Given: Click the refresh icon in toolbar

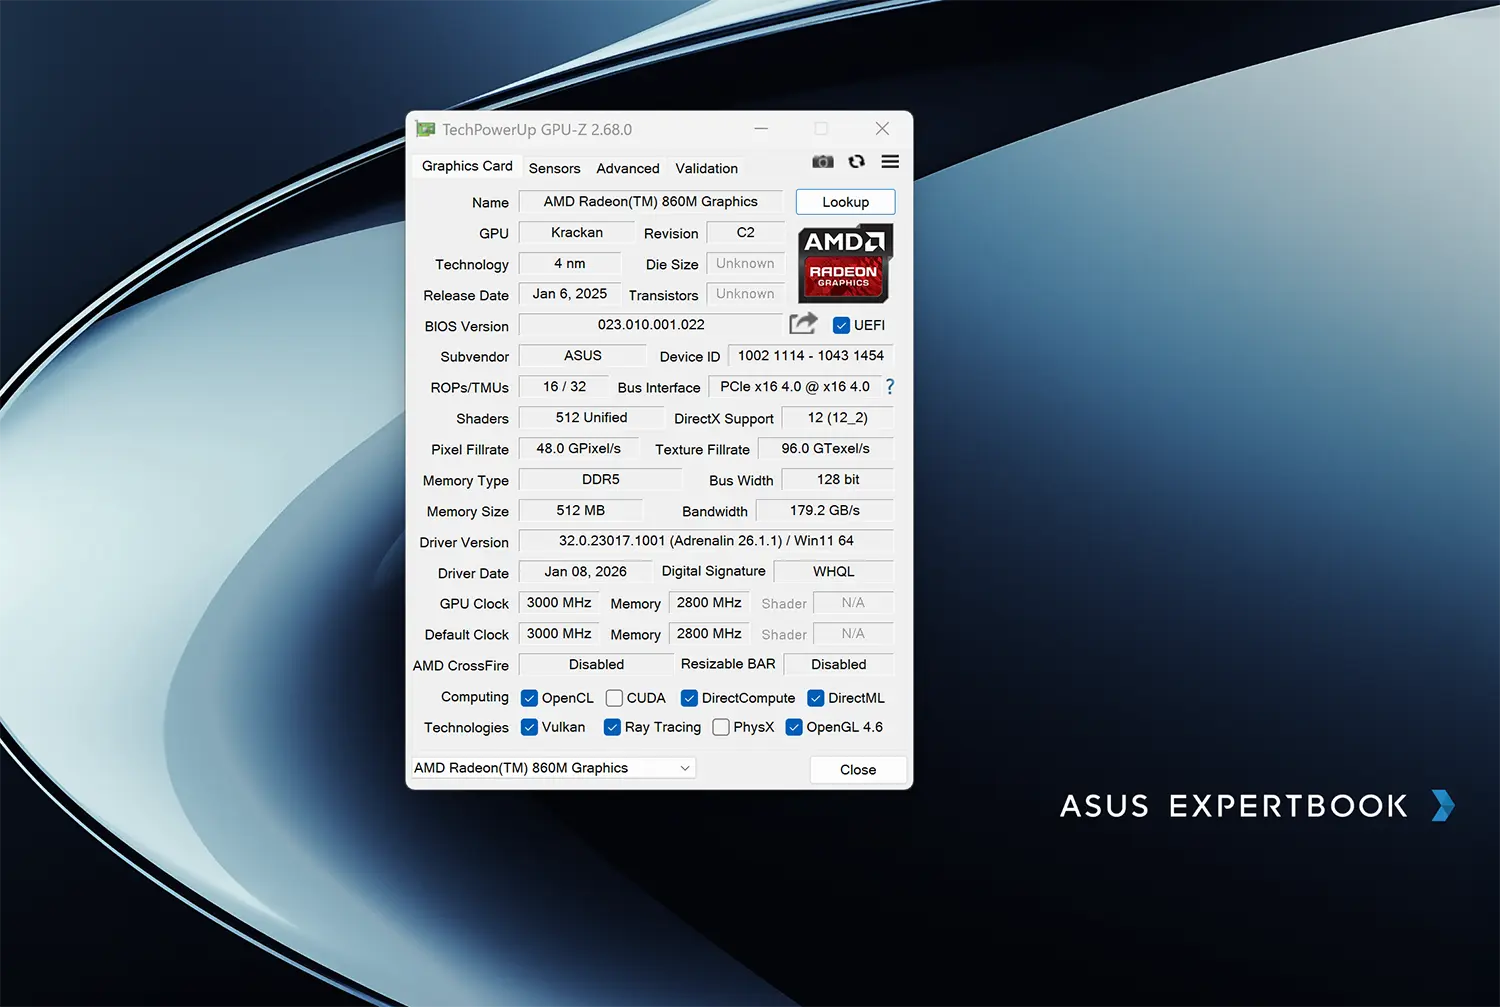Looking at the screenshot, I should (x=856, y=162).
